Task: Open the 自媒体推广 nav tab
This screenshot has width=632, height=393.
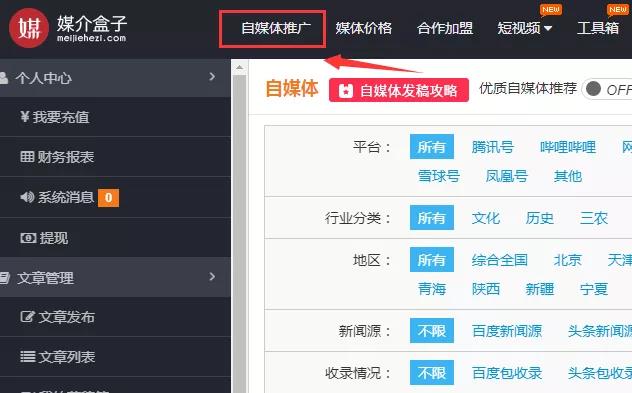Action: (276, 28)
